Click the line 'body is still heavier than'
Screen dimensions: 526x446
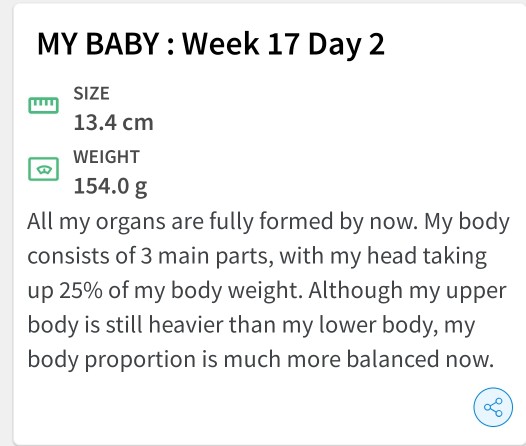click(x=153, y=325)
